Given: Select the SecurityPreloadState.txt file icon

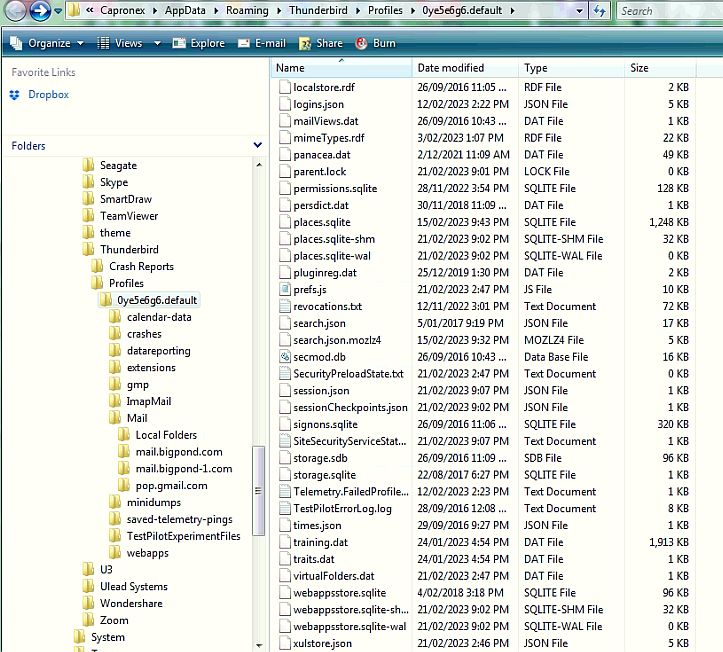Looking at the screenshot, I should [x=285, y=373].
